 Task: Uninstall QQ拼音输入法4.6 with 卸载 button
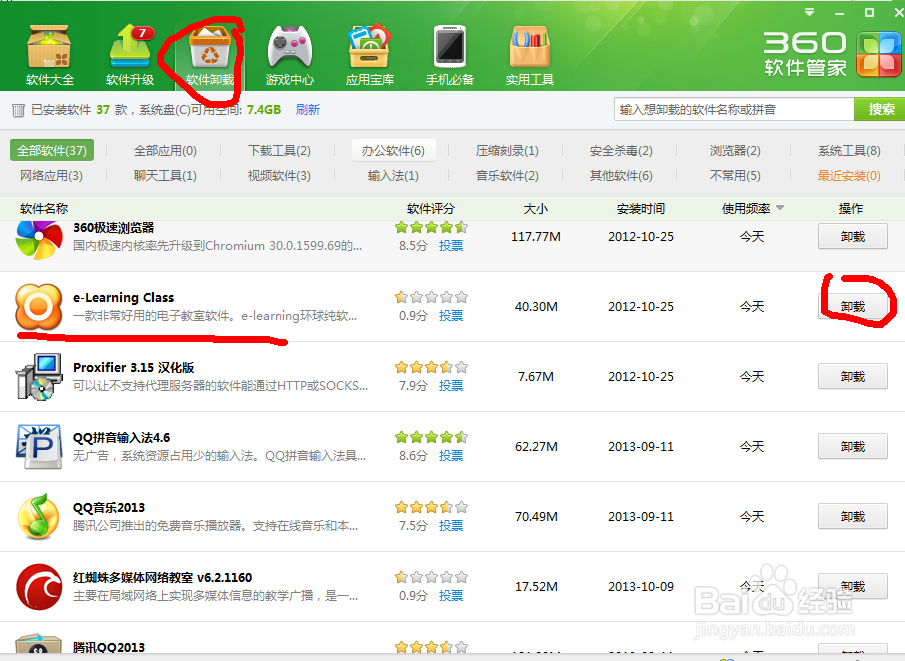tap(852, 446)
